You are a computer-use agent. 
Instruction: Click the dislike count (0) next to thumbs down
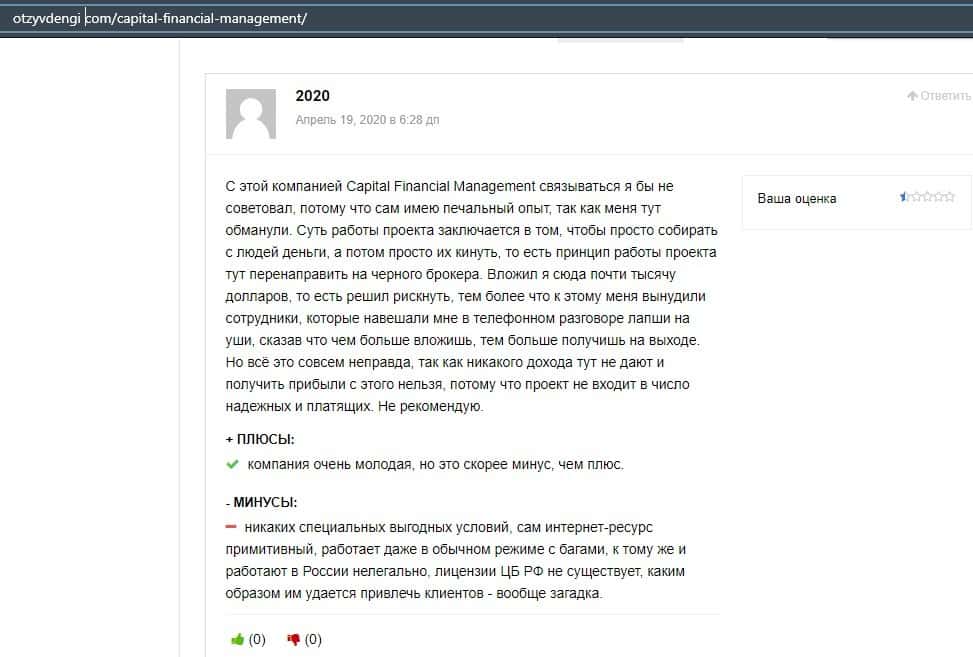313,639
